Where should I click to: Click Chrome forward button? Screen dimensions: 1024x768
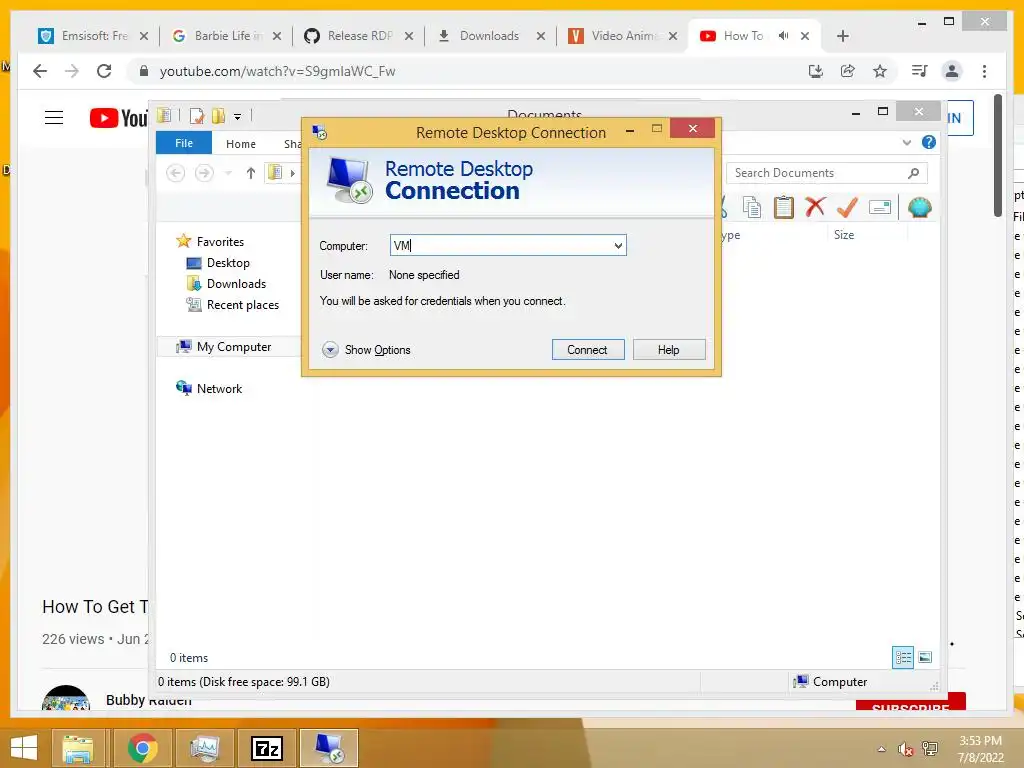(x=72, y=71)
